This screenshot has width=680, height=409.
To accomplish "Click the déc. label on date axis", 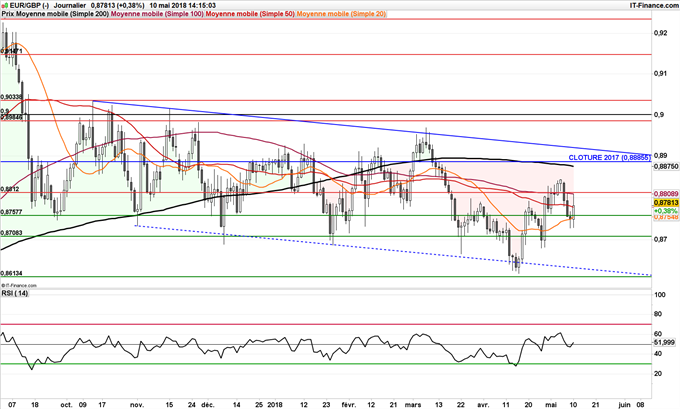I will click(207, 405).
